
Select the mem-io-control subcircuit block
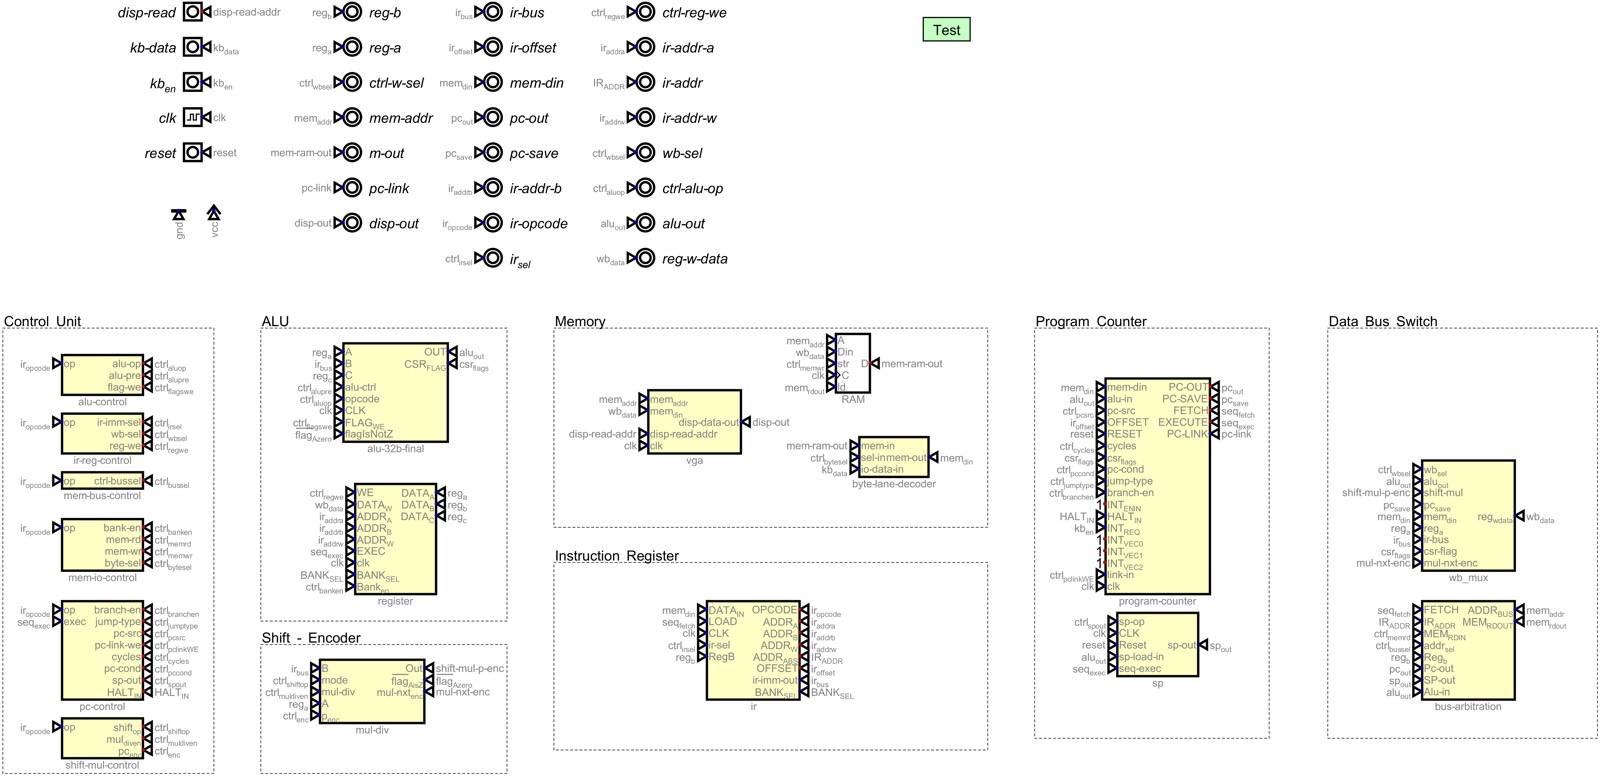point(102,546)
